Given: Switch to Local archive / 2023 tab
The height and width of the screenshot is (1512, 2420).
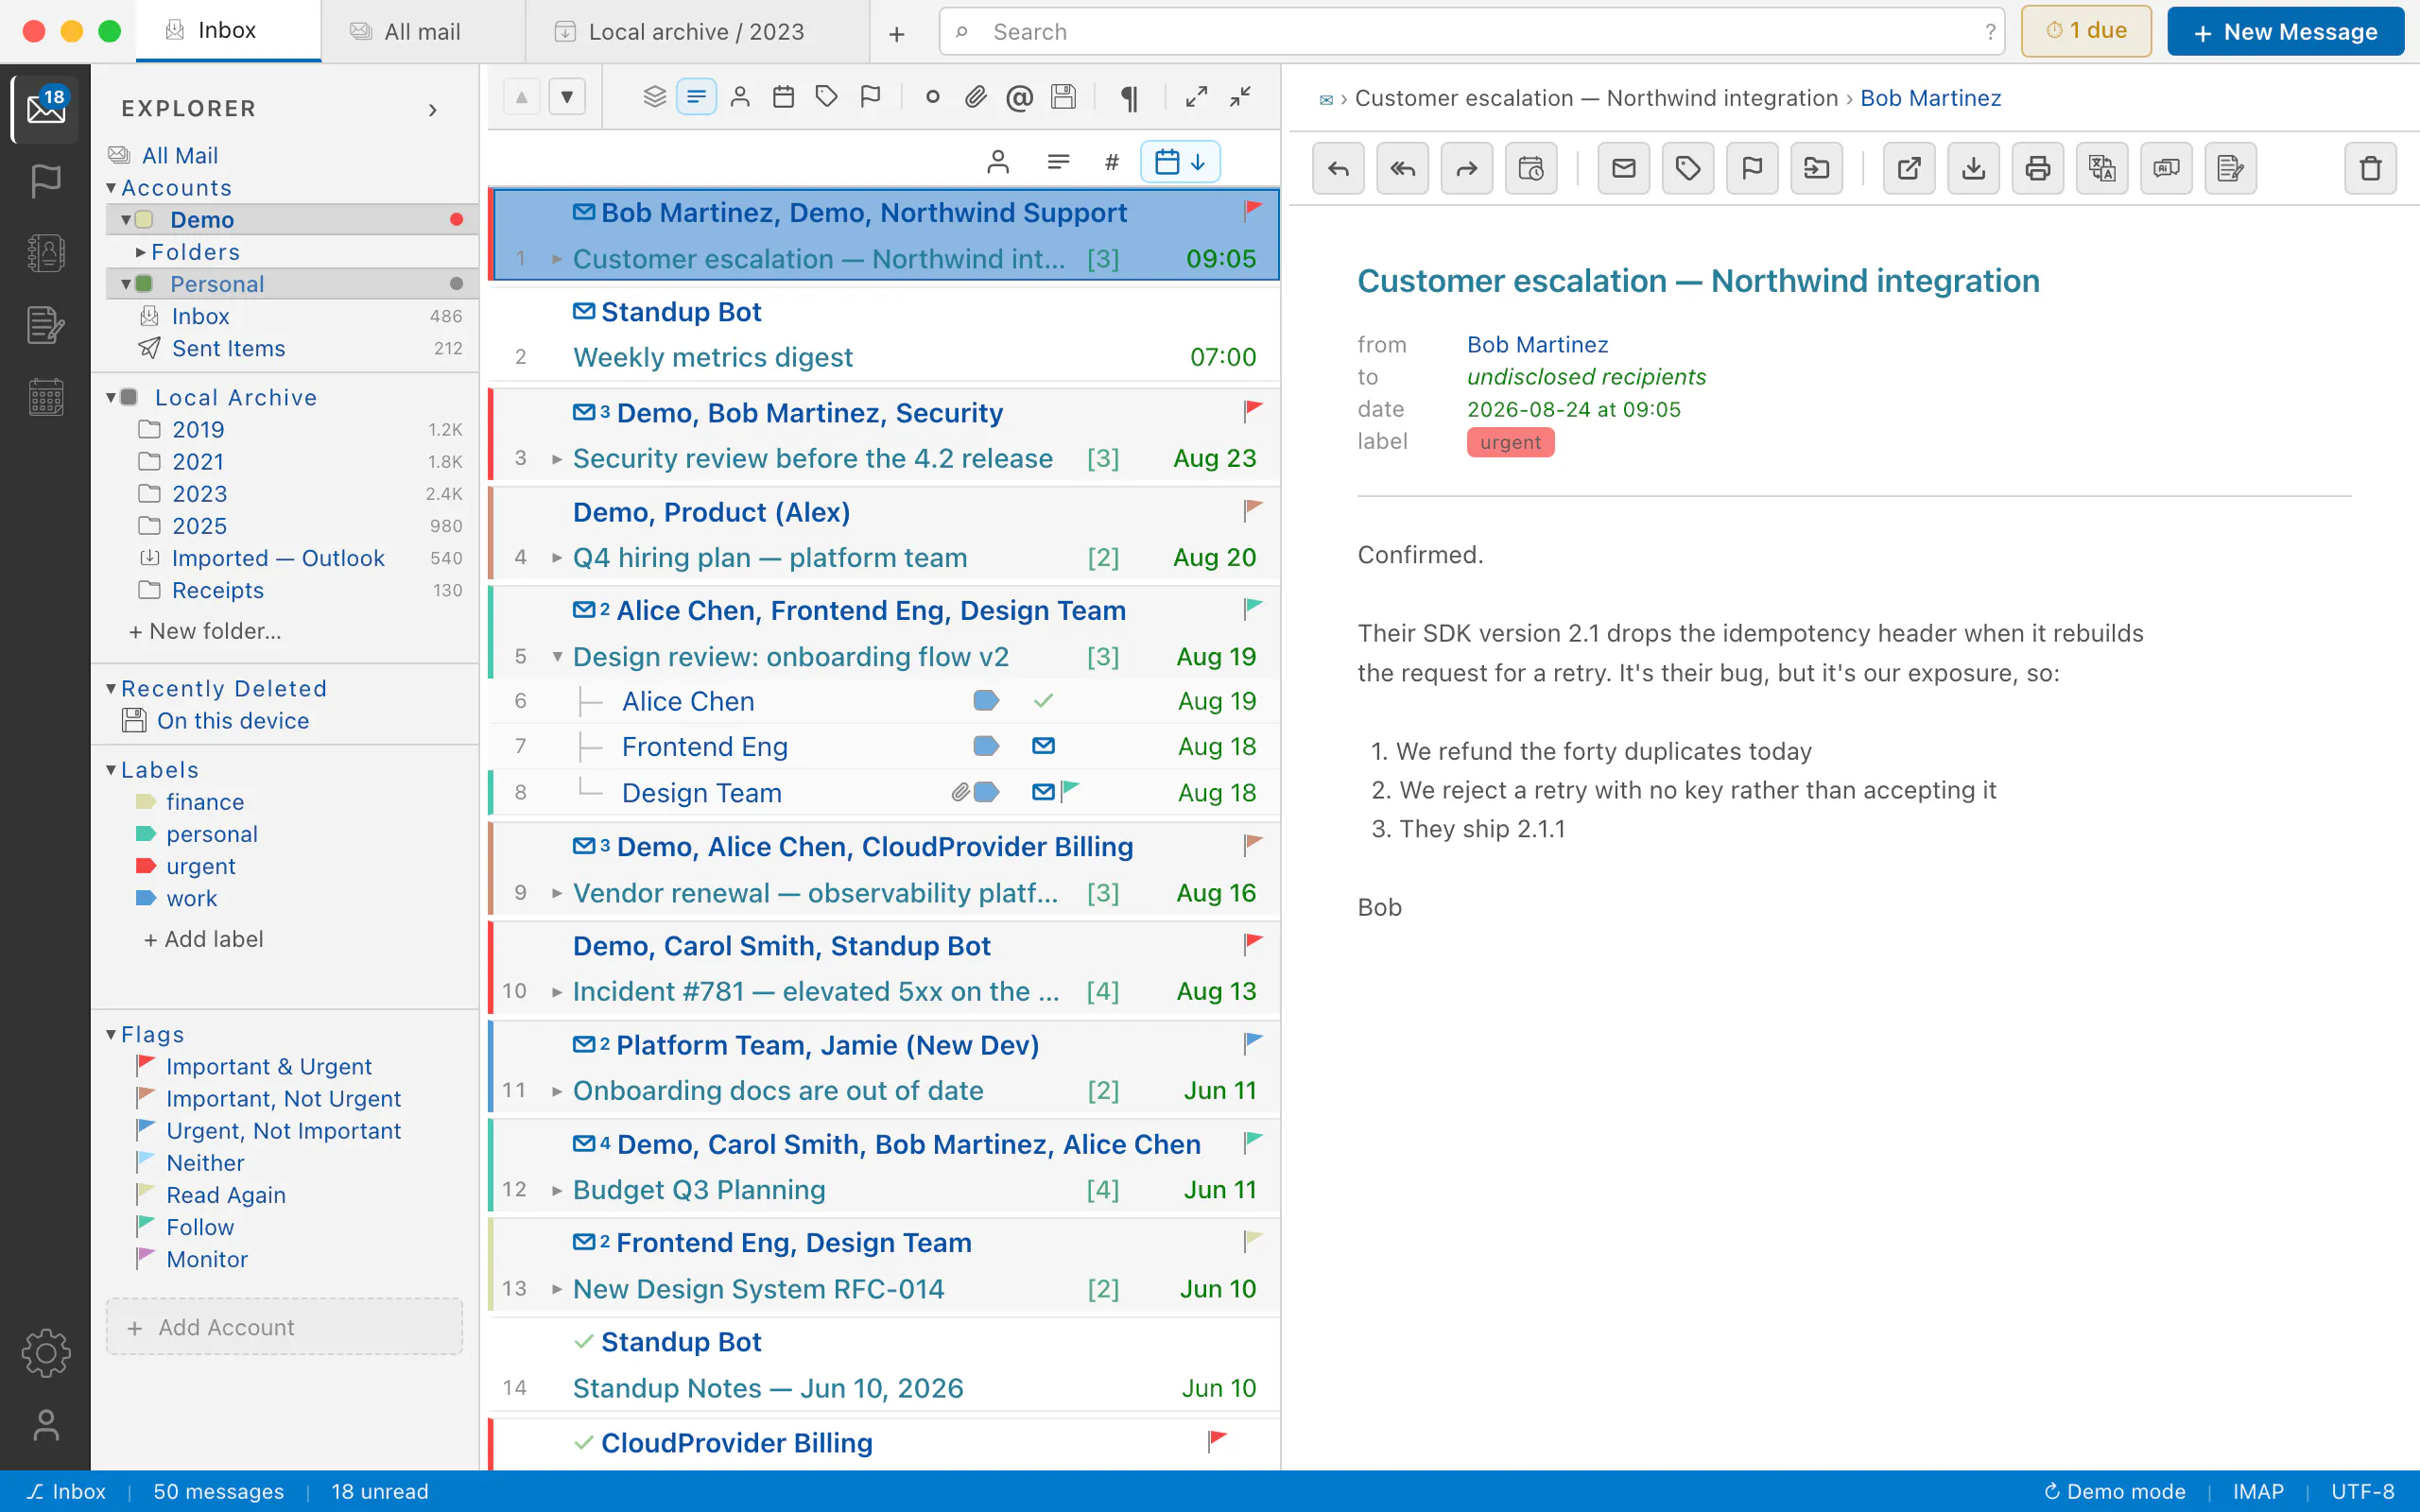Looking at the screenshot, I should pos(697,31).
